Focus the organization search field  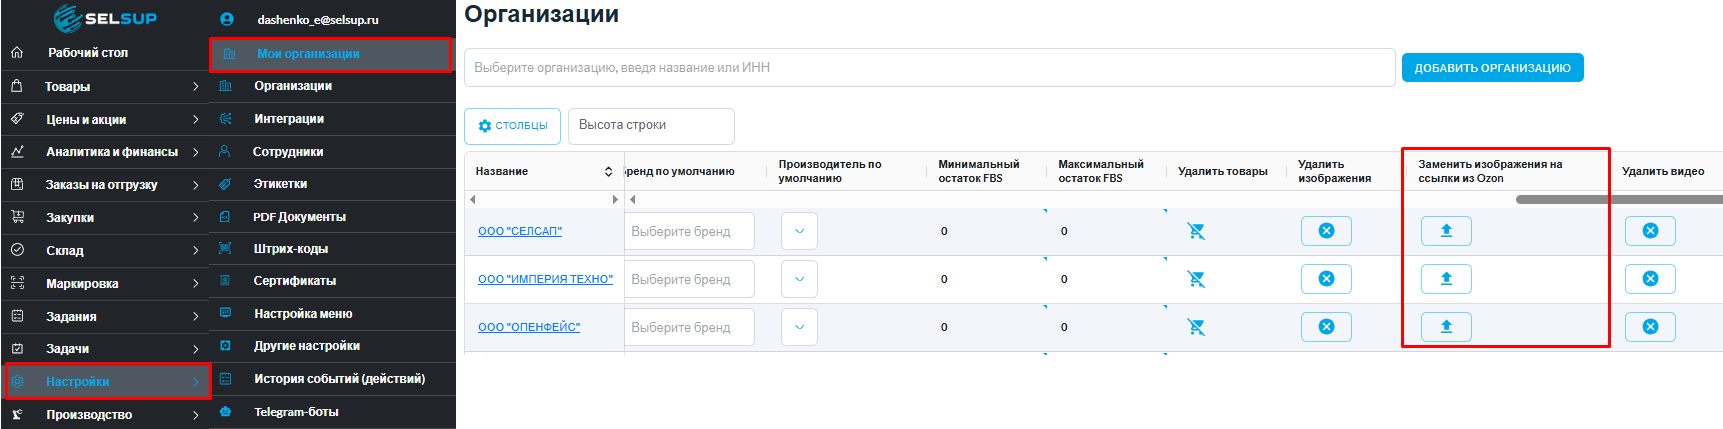[929, 68]
